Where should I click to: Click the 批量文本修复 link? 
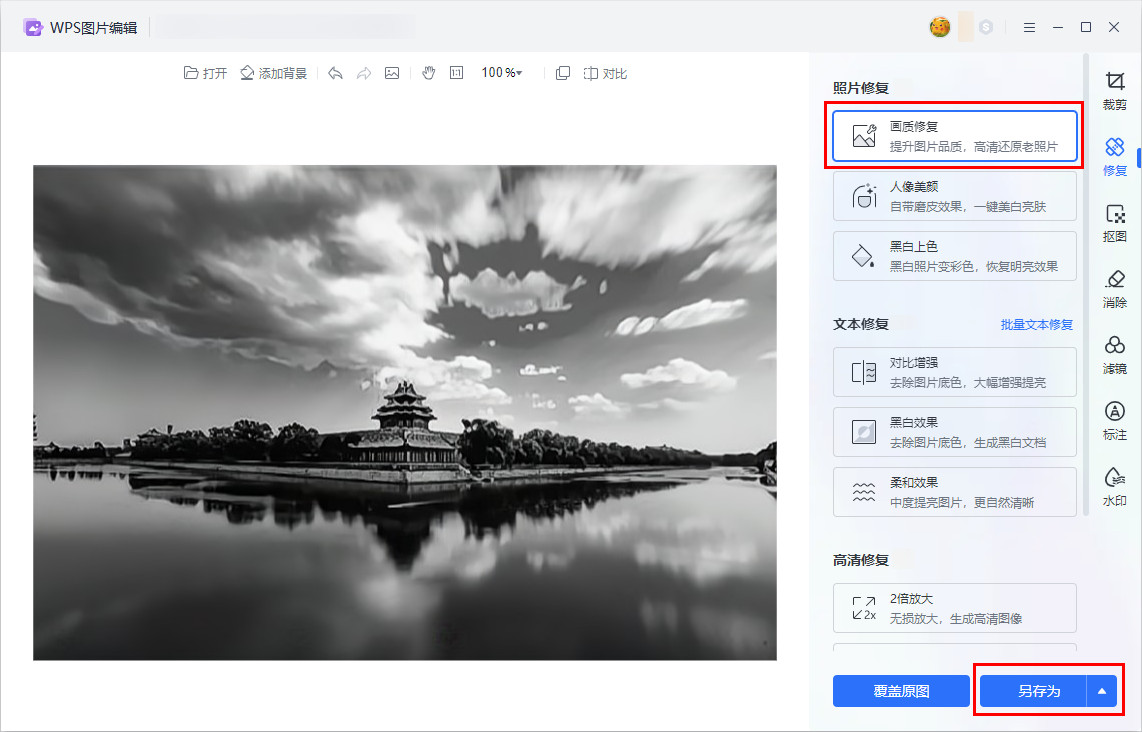pyautogui.click(x=1036, y=325)
